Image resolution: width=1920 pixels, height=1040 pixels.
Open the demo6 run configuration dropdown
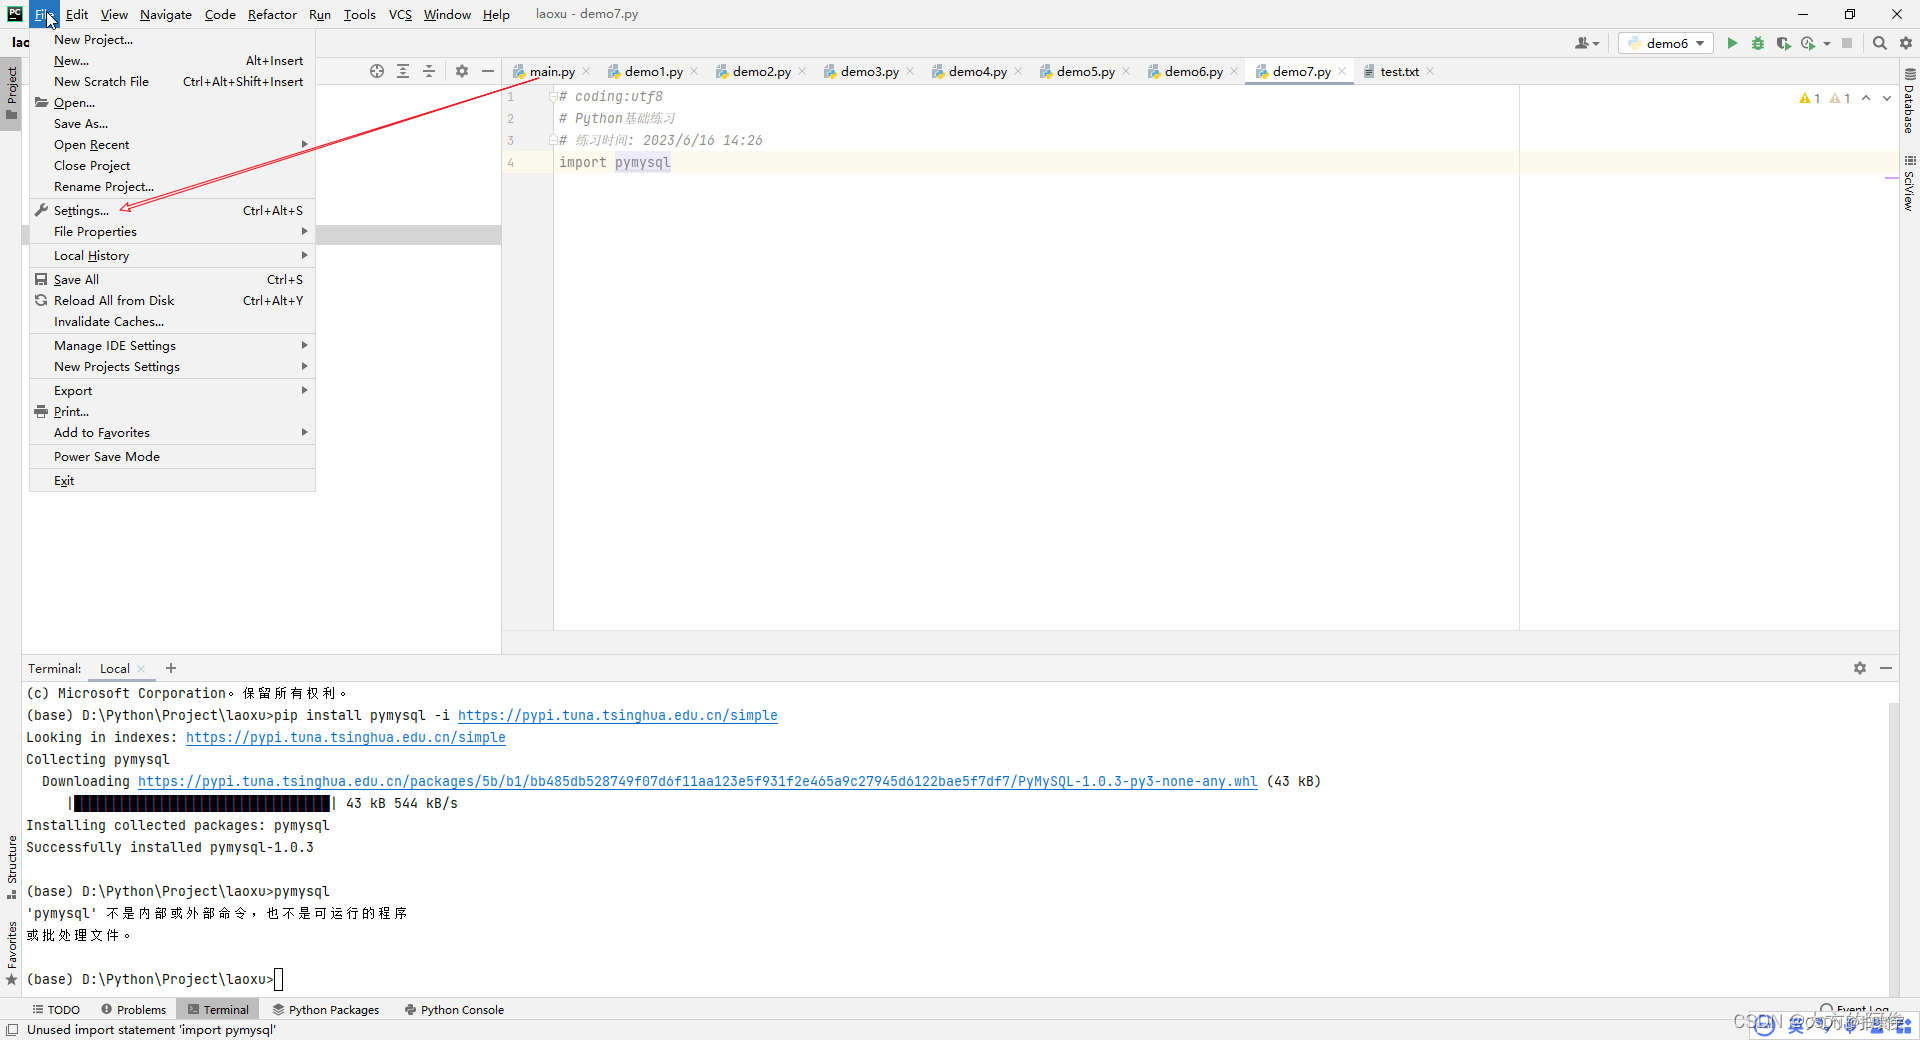[1666, 43]
